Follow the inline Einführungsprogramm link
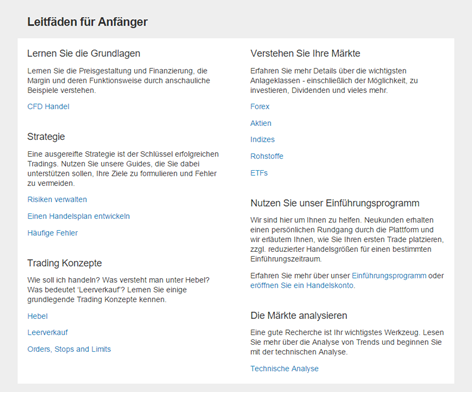 [x=389, y=276]
